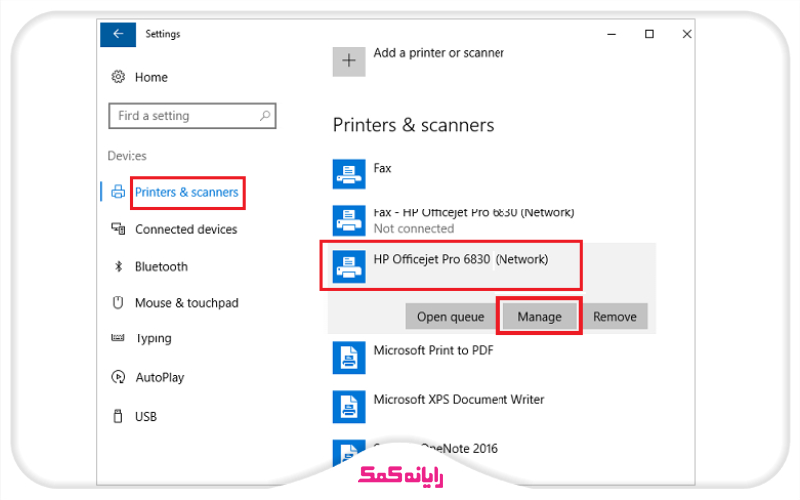Click the Find a setting search box
800x500 pixels.
pos(192,116)
